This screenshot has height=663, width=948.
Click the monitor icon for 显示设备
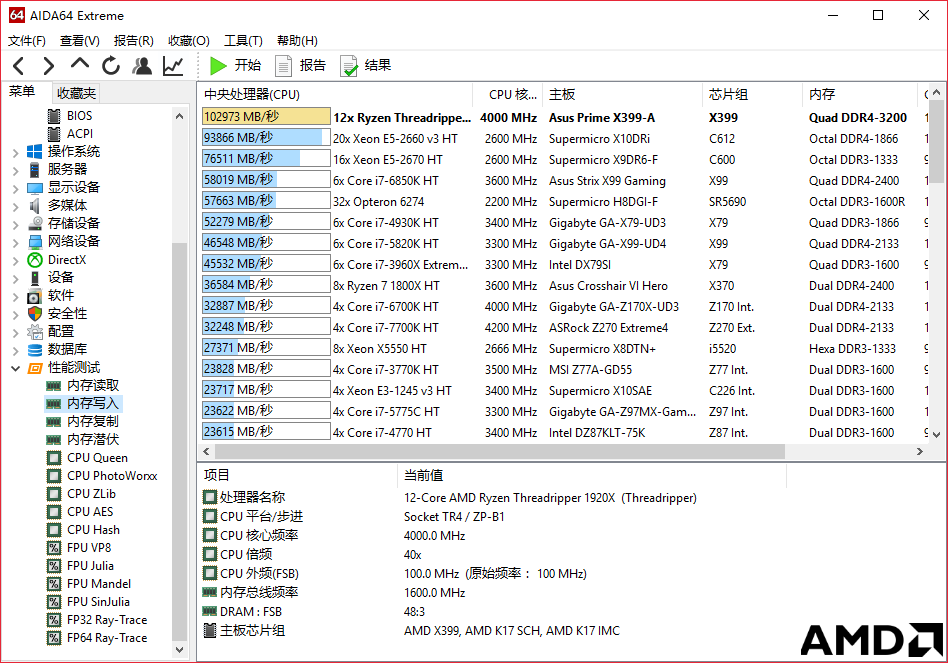(34, 188)
